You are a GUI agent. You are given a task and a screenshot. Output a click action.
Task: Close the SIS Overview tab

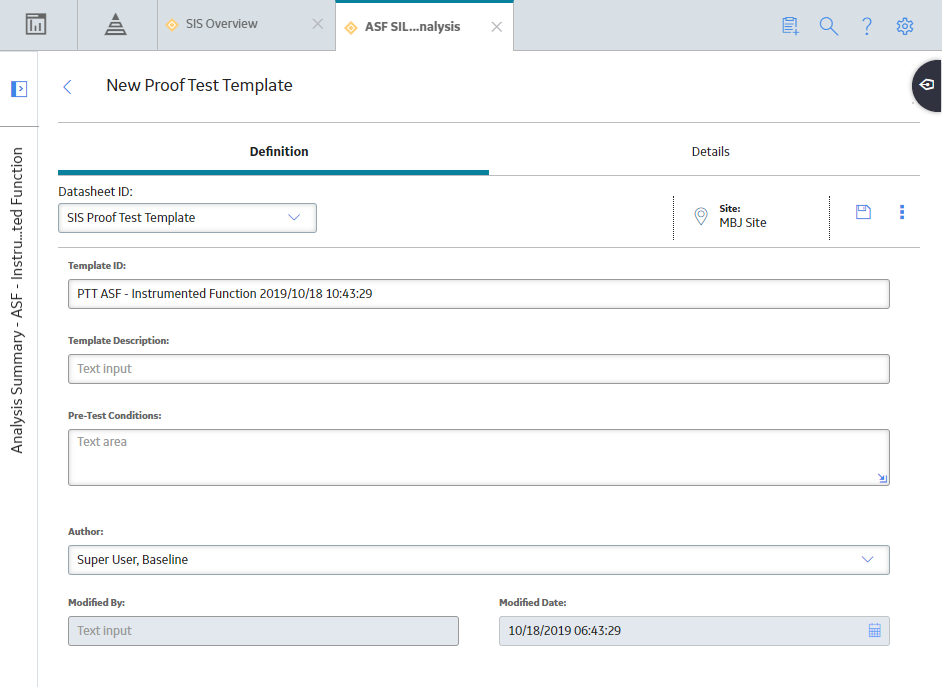318,24
